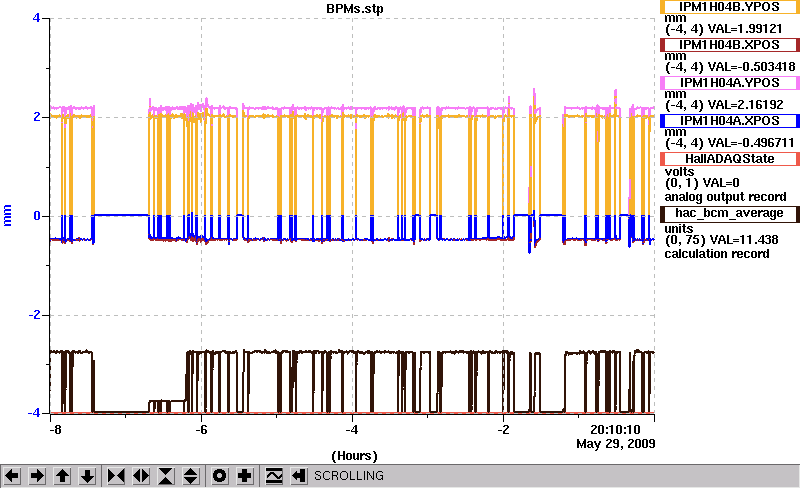Select the IPM1H04B.XPOS curve legend
800x488 pixels.
coord(730,45)
